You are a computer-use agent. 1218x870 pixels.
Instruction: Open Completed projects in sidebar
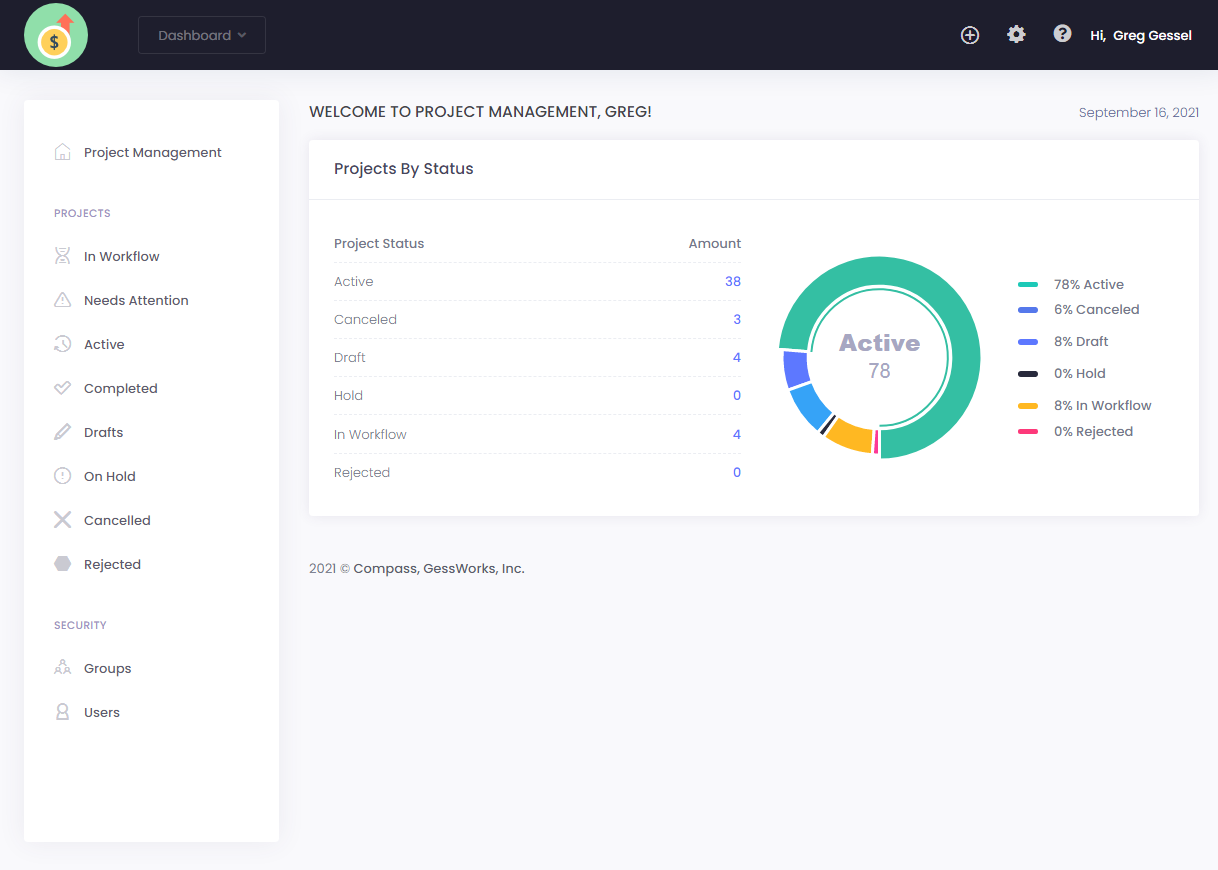pyautogui.click(x=121, y=388)
